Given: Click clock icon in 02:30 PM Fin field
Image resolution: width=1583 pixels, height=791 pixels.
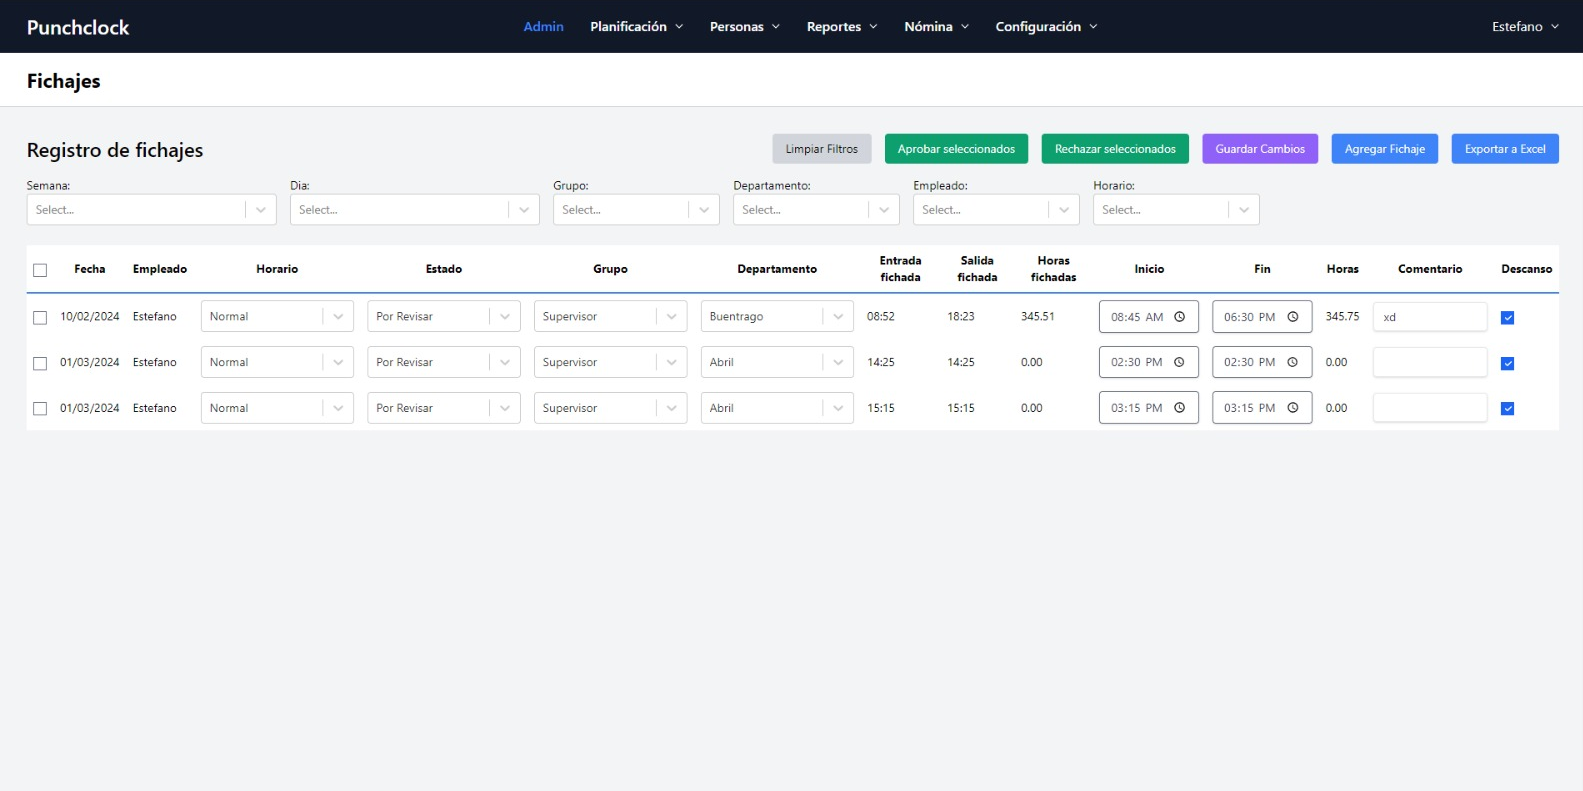Looking at the screenshot, I should tap(1292, 362).
